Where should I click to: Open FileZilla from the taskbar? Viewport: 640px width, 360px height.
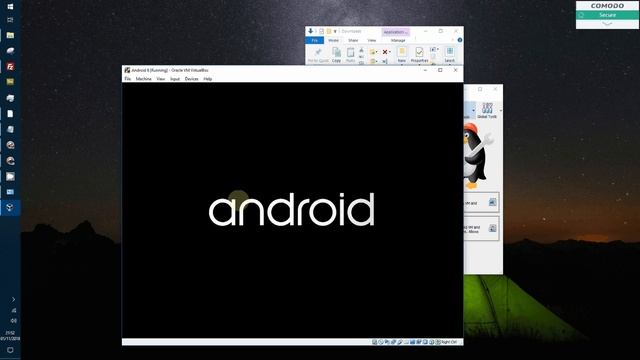pos(10,67)
